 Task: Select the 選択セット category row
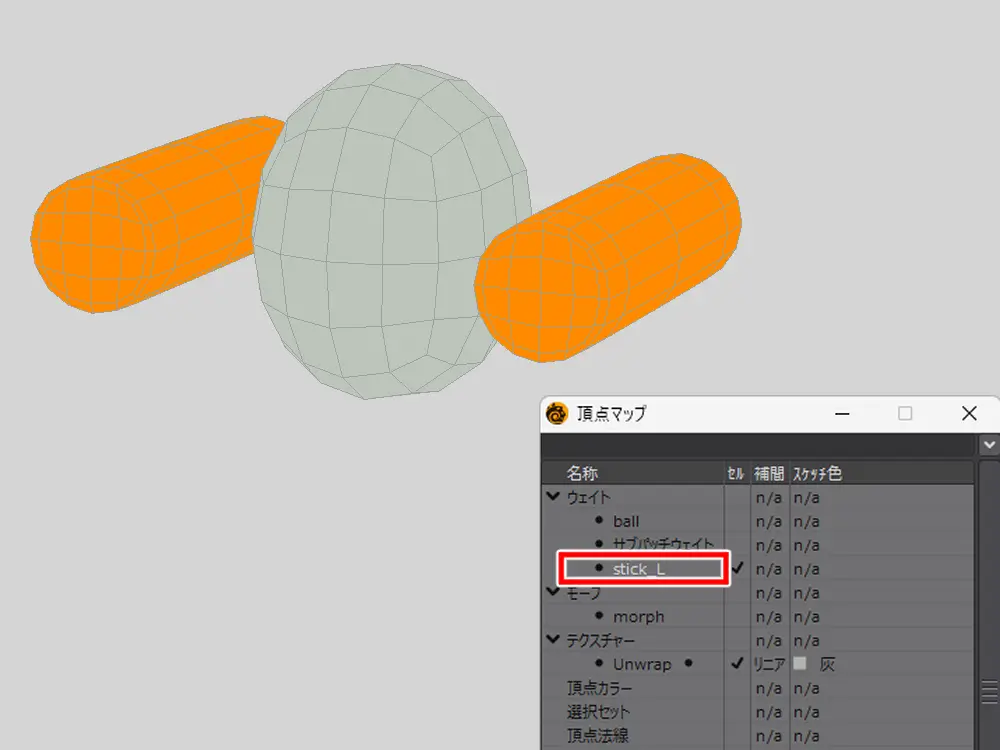pyautogui.click(x=599, y=712)
